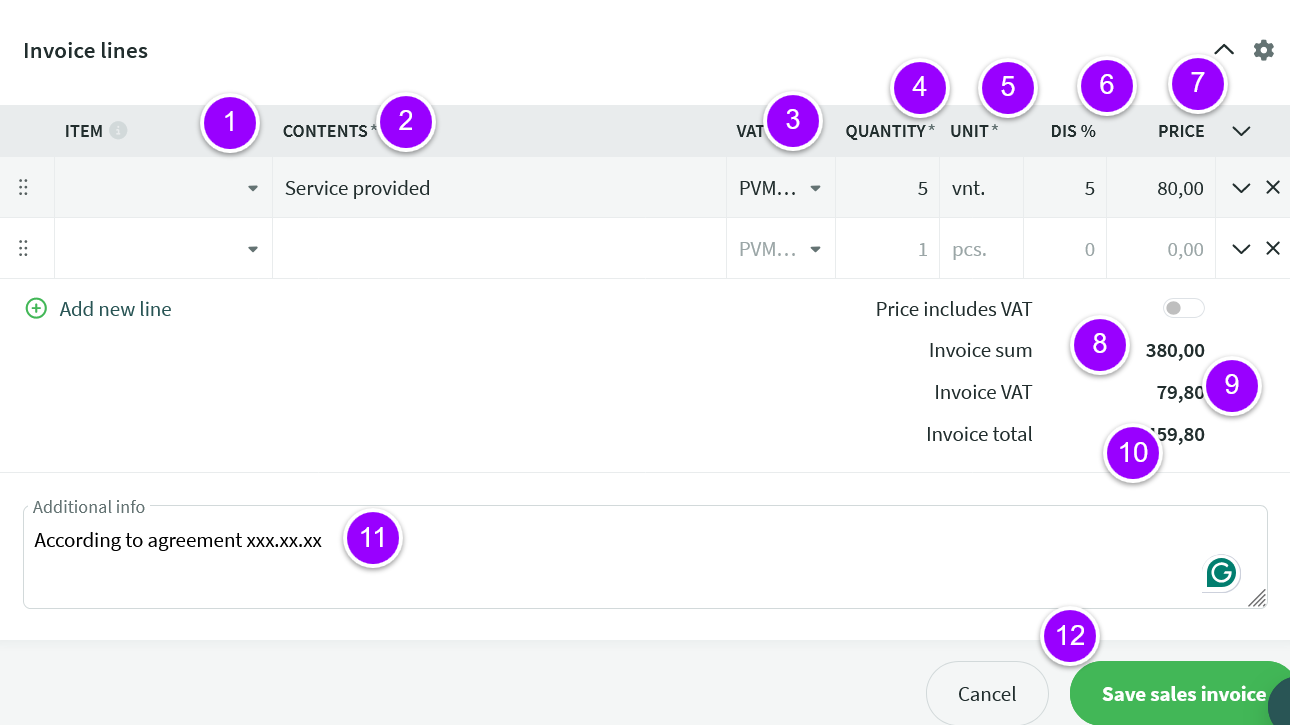Grab second line drag handle

click(x=23, y=249)
